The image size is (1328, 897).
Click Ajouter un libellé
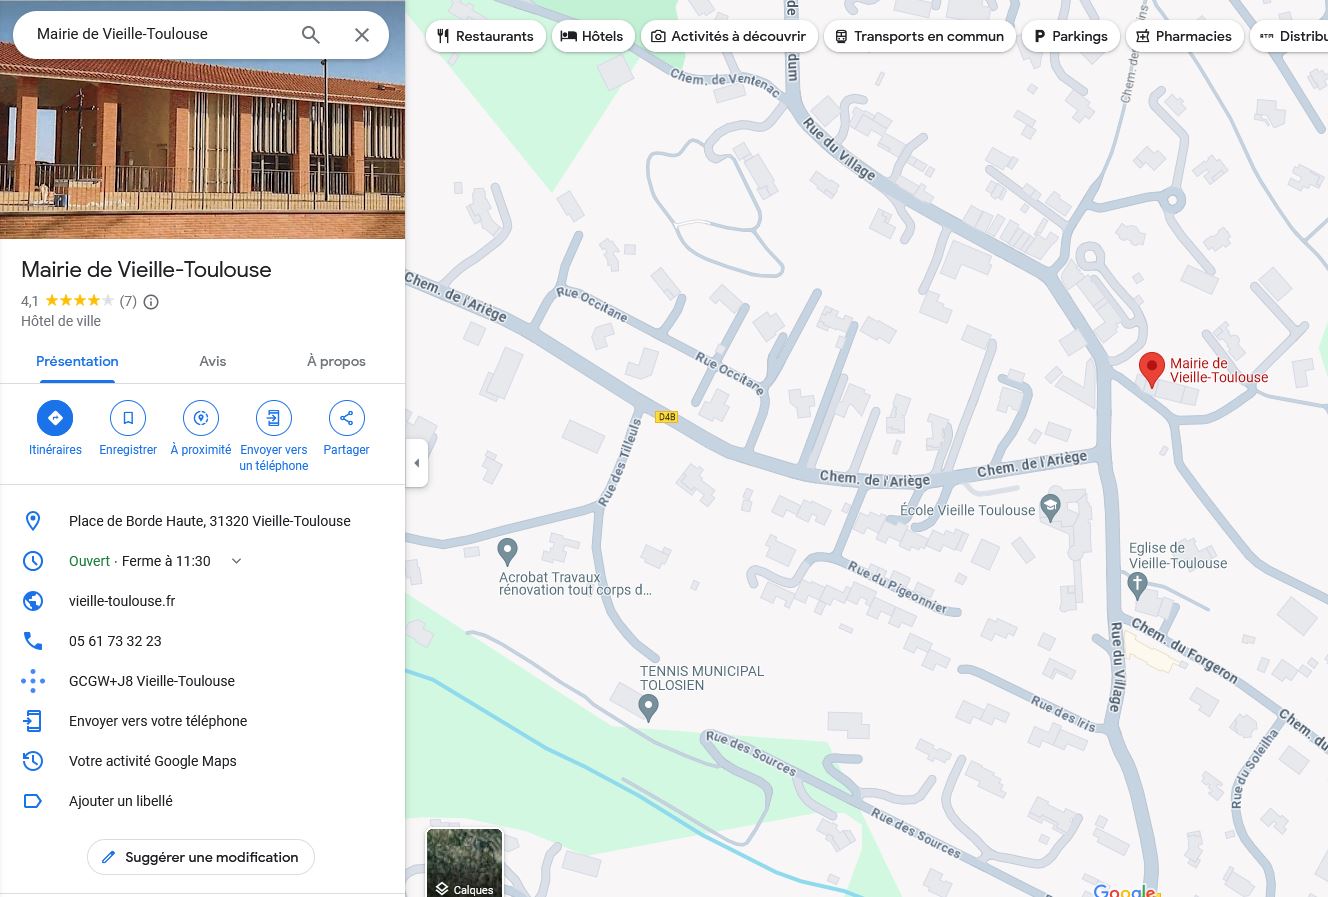coord(121,801)
